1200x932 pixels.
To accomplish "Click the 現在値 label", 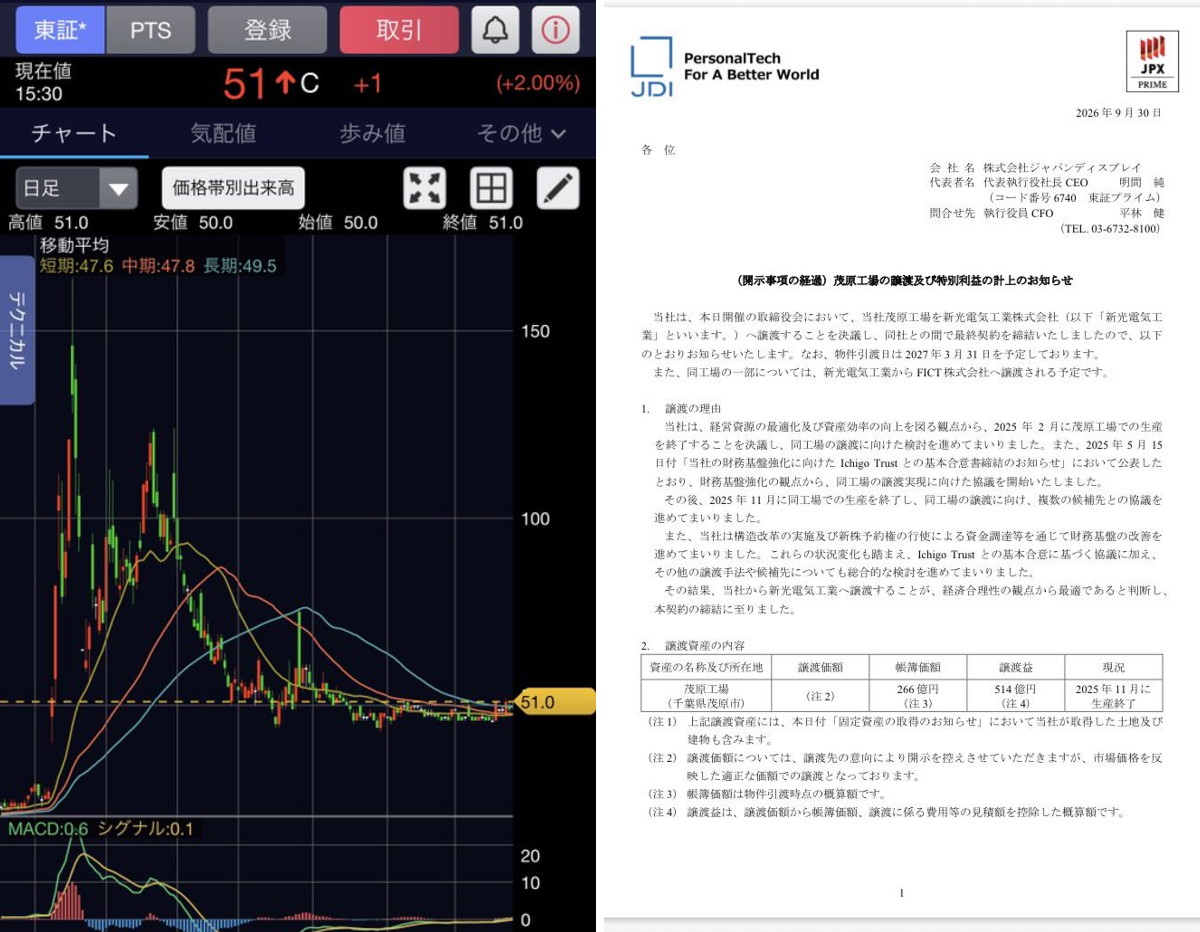I will point(43,71).
